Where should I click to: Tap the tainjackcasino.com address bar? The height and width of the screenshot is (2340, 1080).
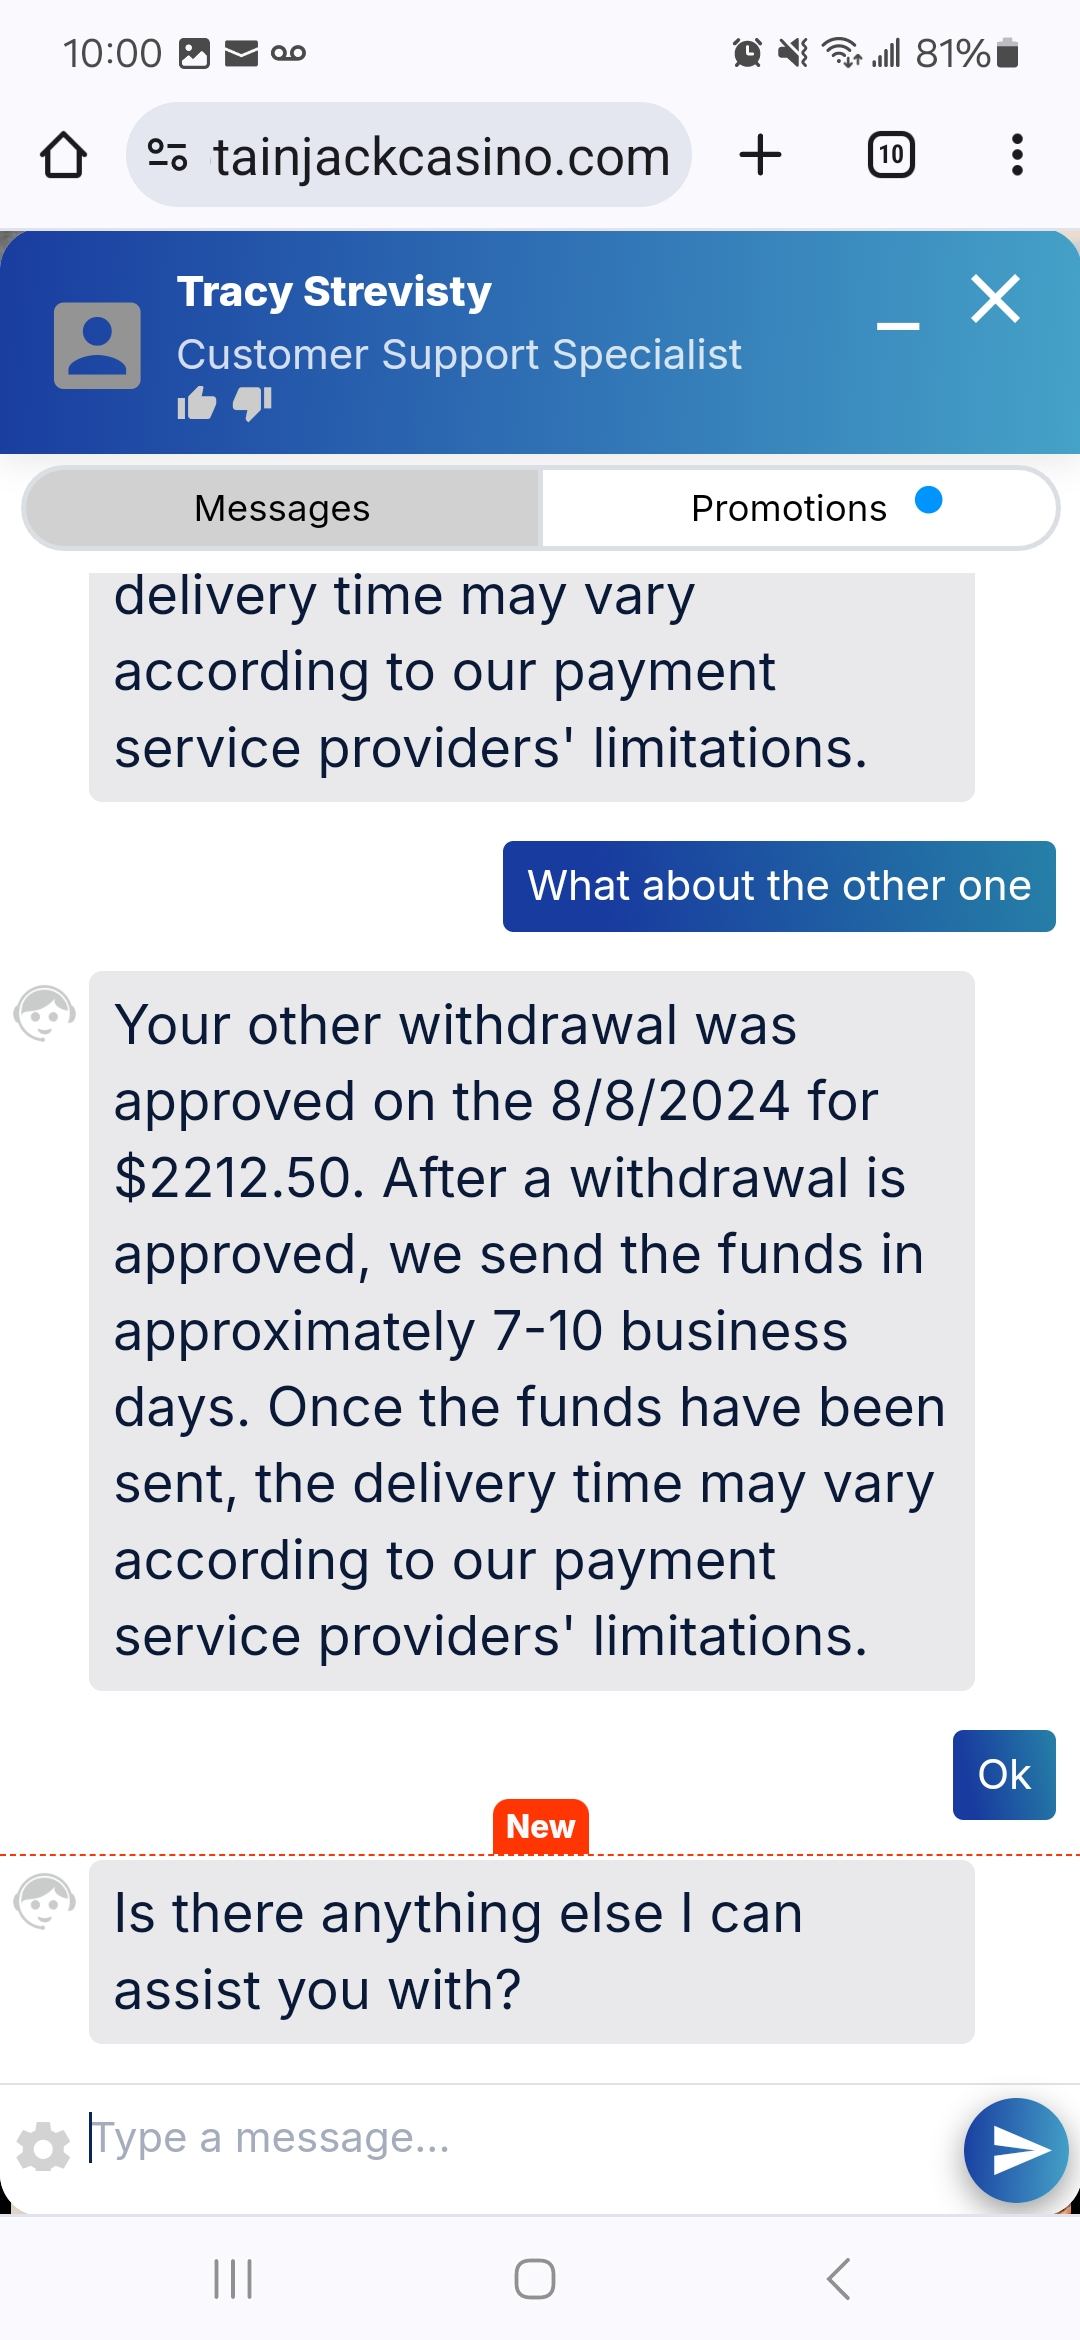[440, 156]
